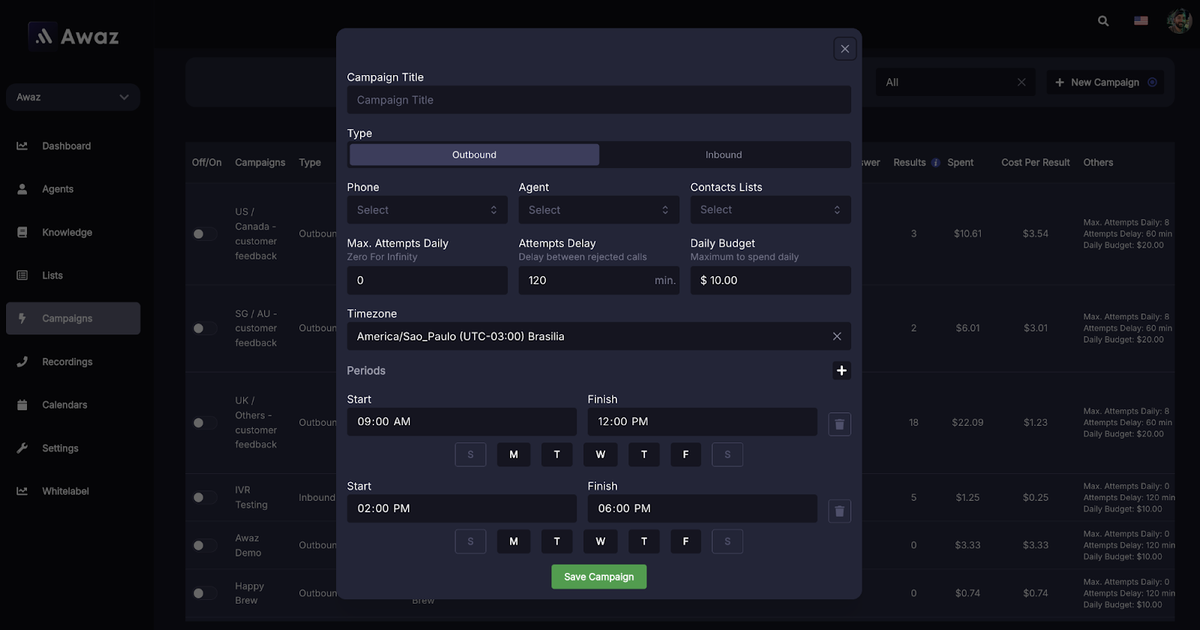Expand the Contacts Lists dropdown
The width and height of the screenshot is (1200, 630).
click(x=770, y=210)
